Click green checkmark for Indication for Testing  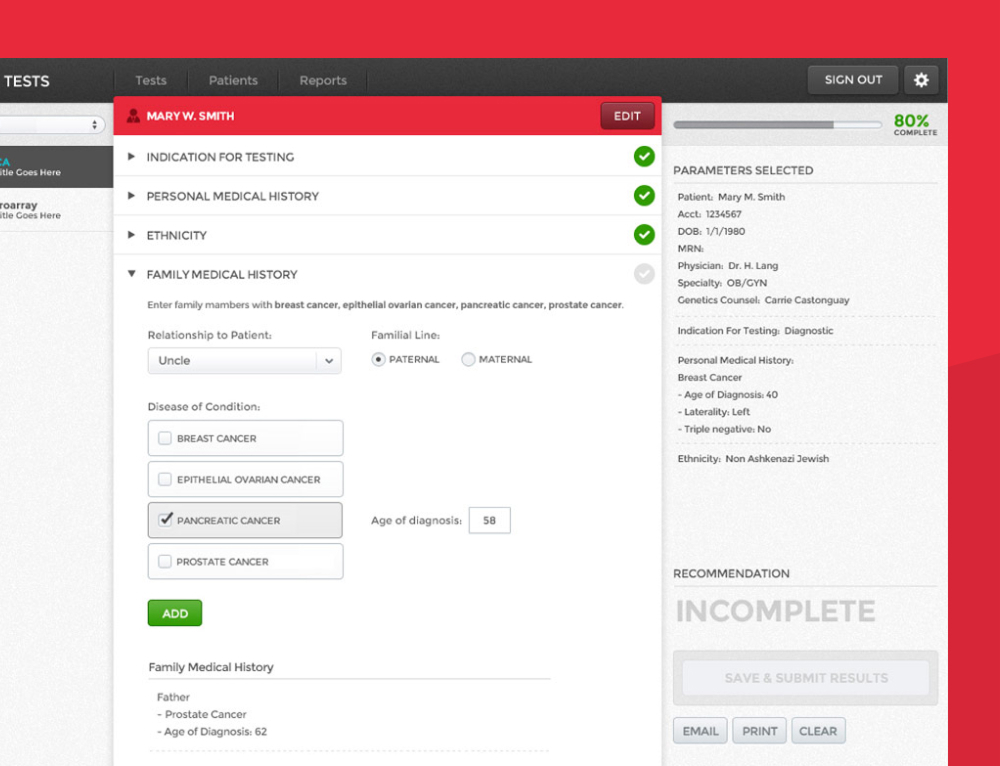644,157
